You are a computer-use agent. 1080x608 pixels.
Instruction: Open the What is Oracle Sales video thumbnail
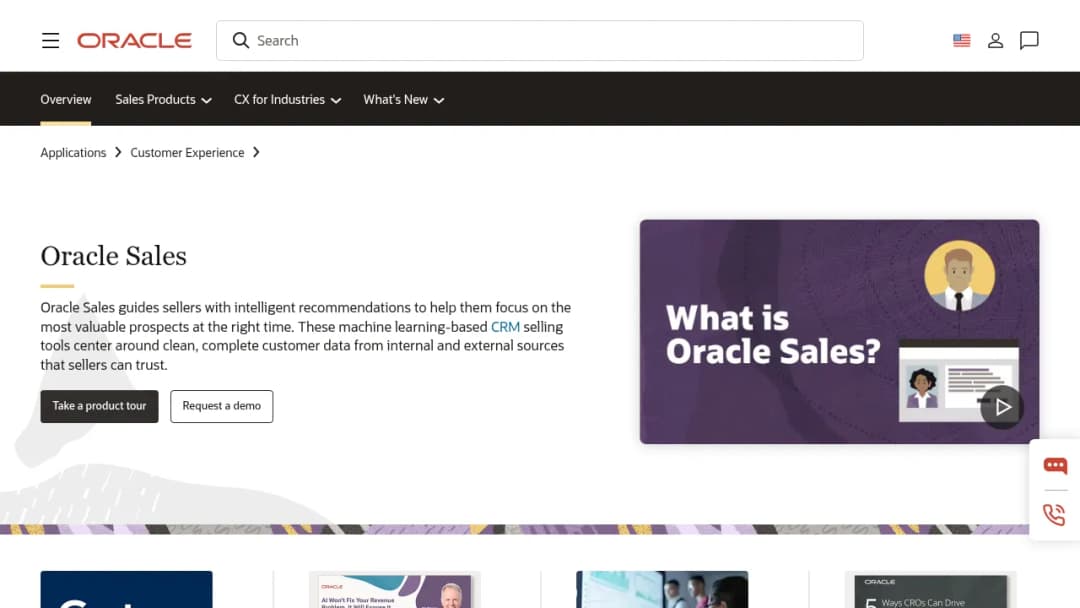[x=839, y=332]
